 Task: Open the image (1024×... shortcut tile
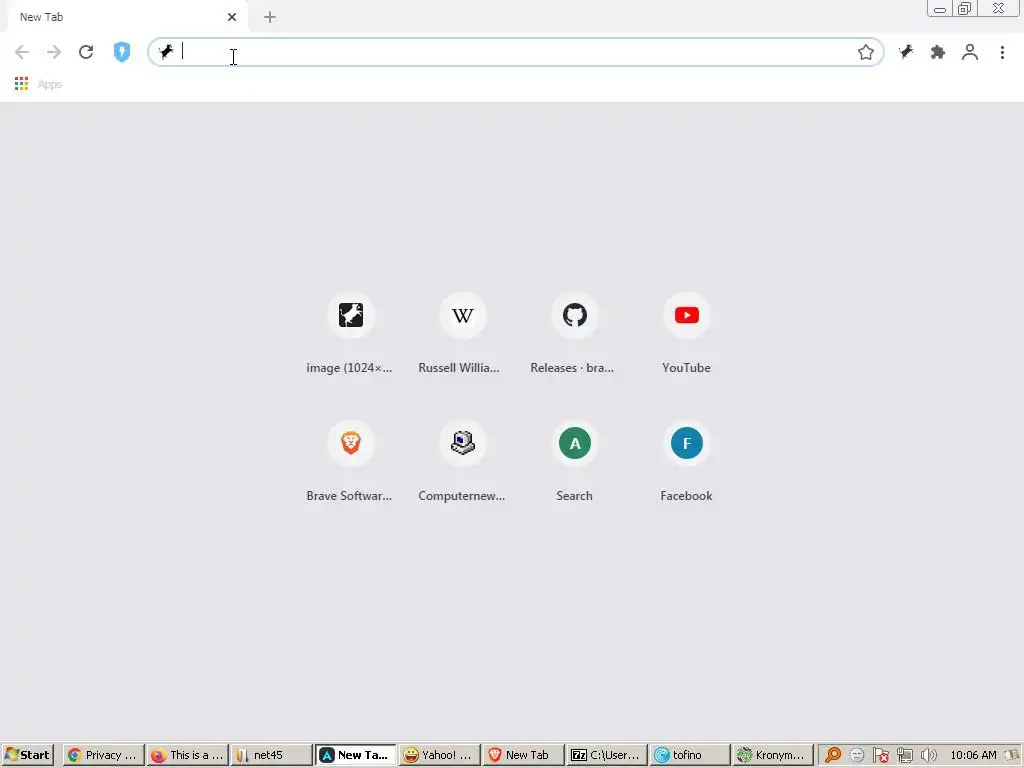[350, 334]
